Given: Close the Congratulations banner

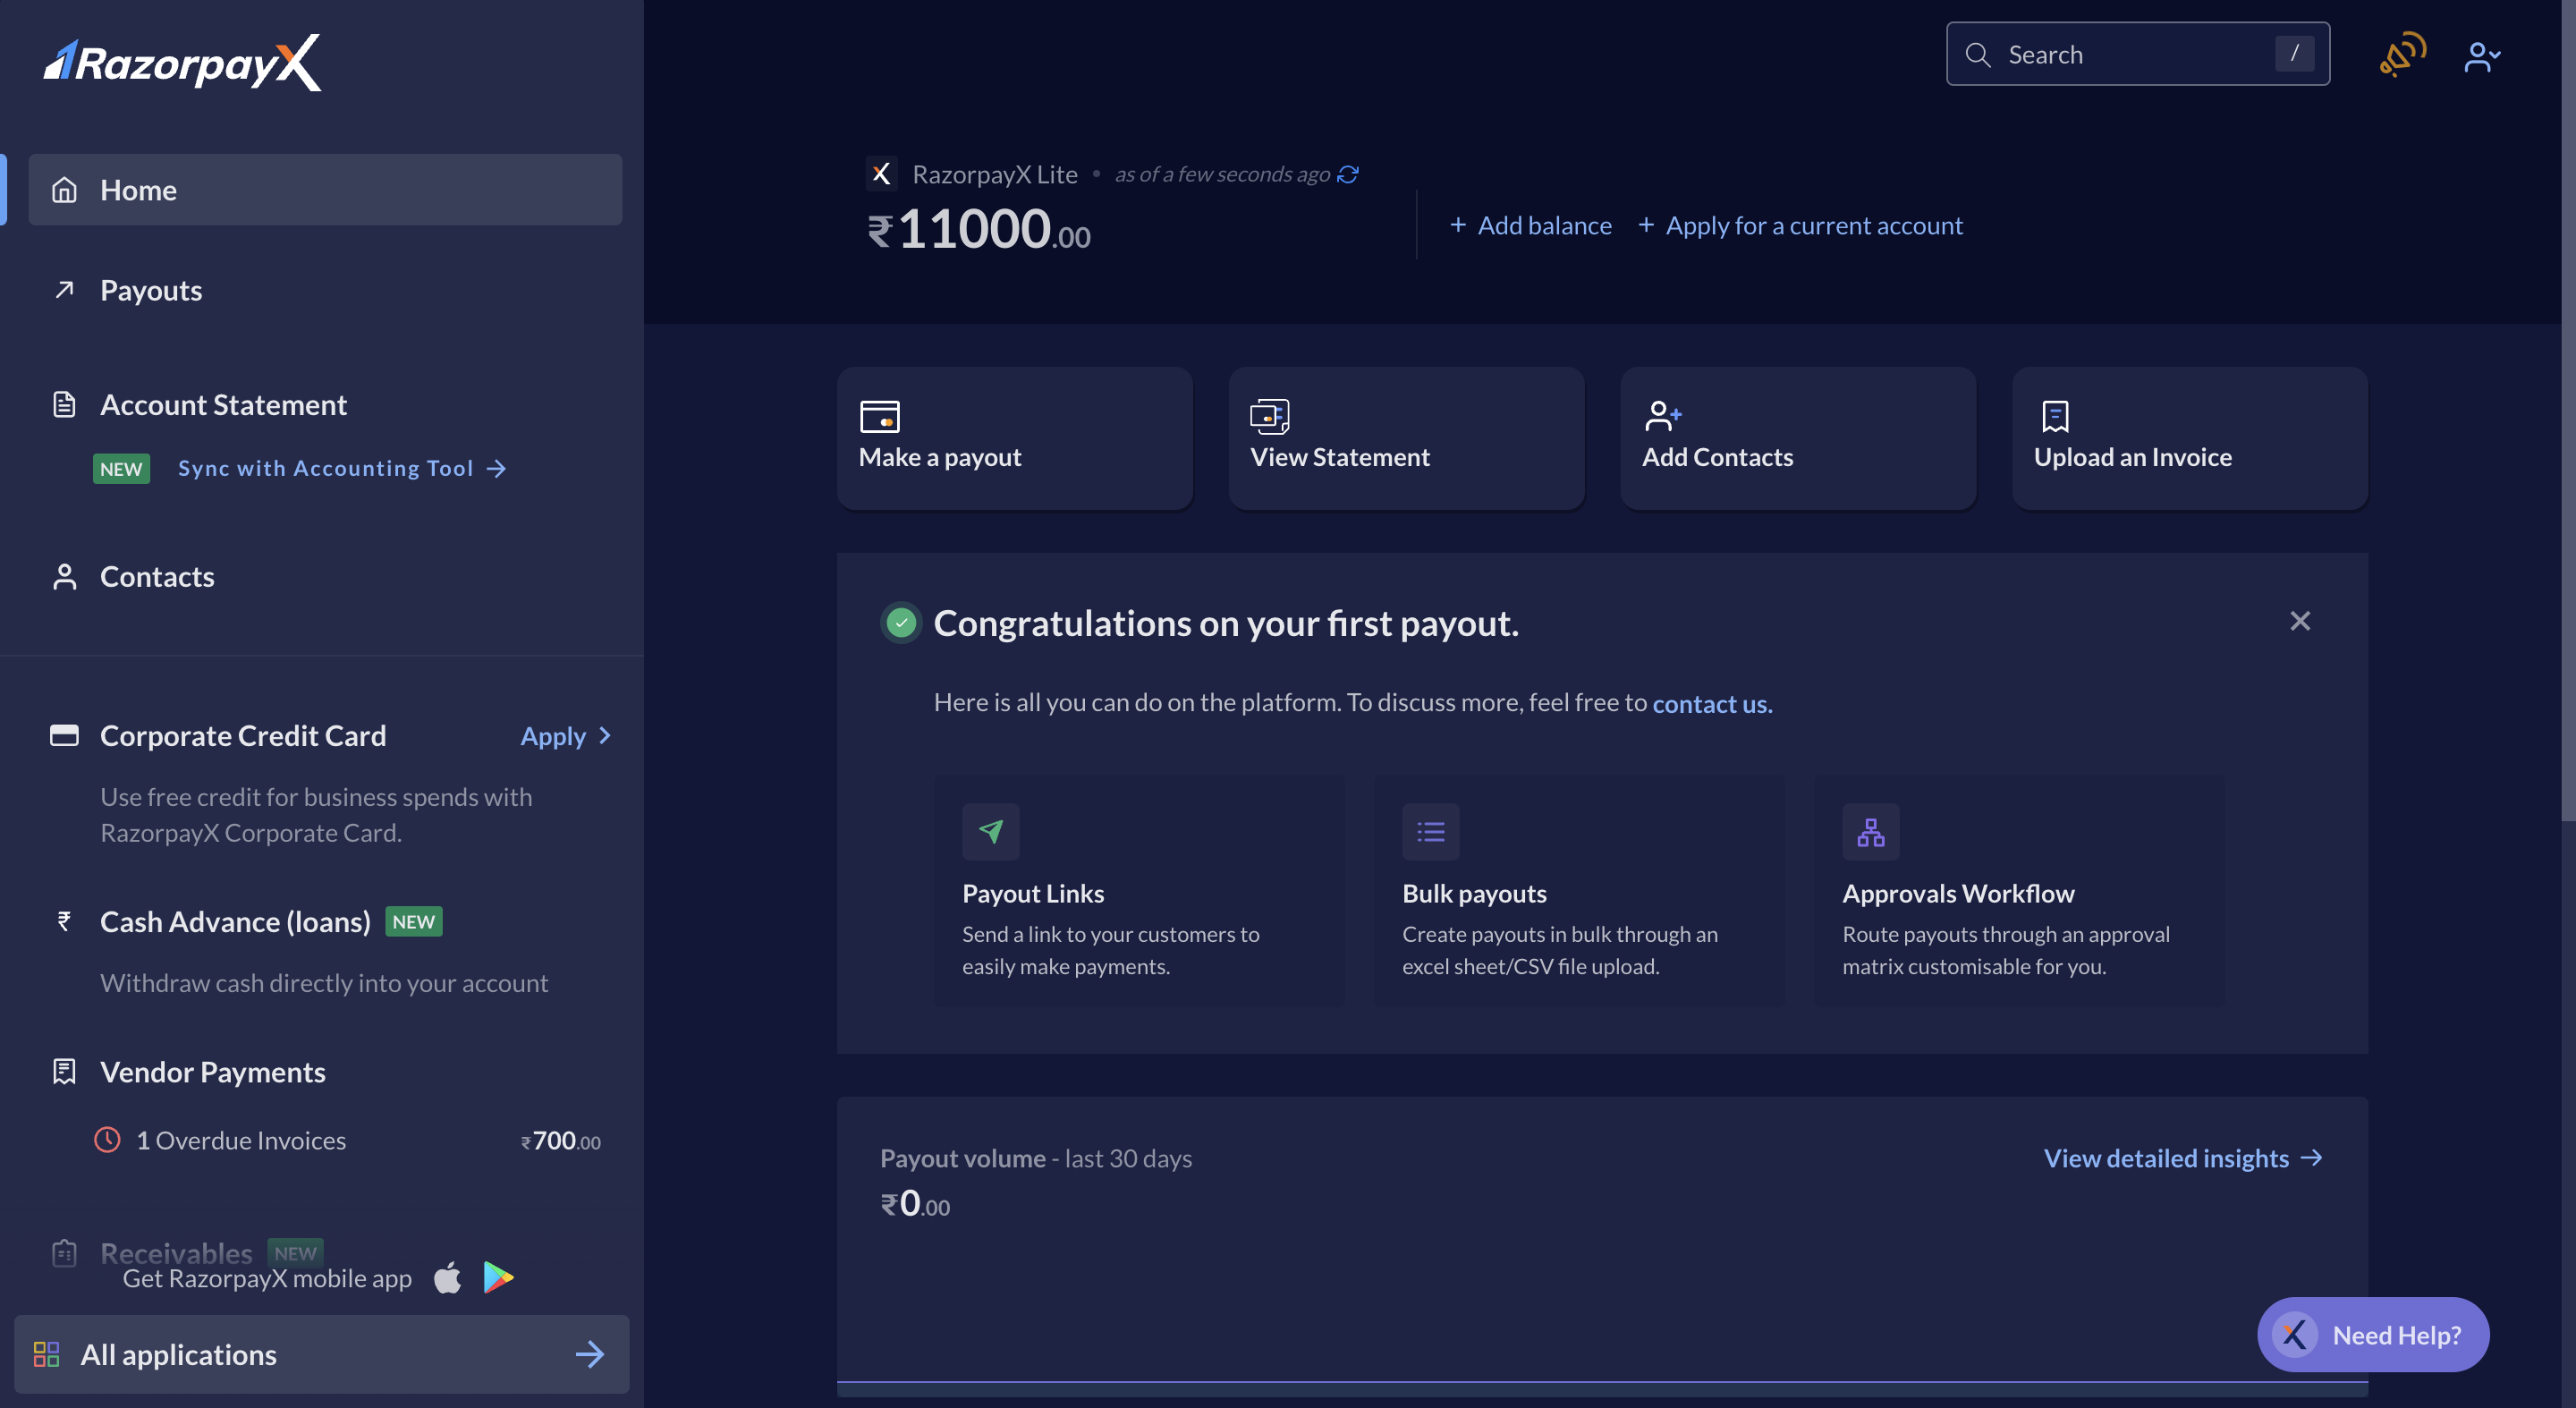Looking at the screenshot, I should click(2300, 620).
